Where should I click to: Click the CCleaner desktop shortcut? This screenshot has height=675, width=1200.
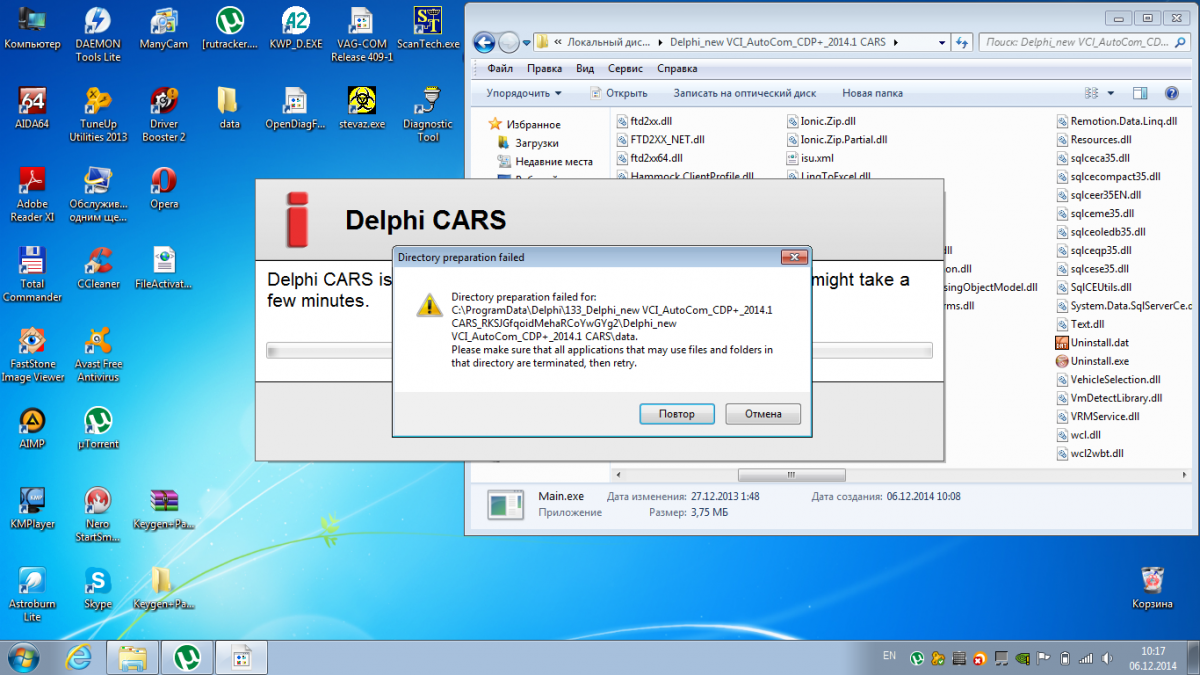pyautogui.click(x=98, y=268)
